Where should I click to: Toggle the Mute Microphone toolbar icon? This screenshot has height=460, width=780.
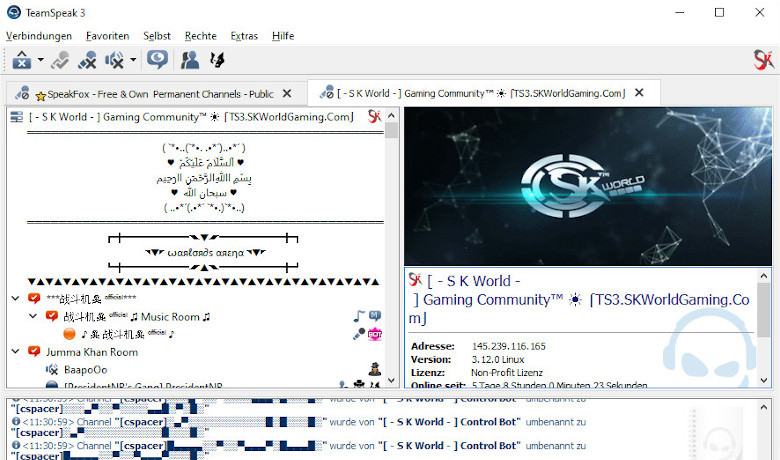point(88,60)
